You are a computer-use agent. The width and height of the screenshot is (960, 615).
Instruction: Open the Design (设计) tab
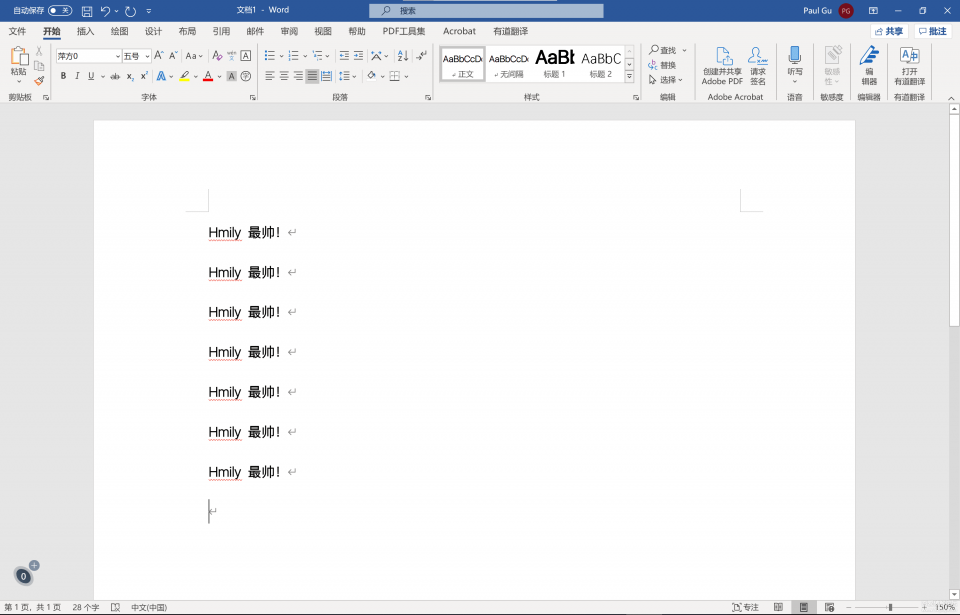153,31
